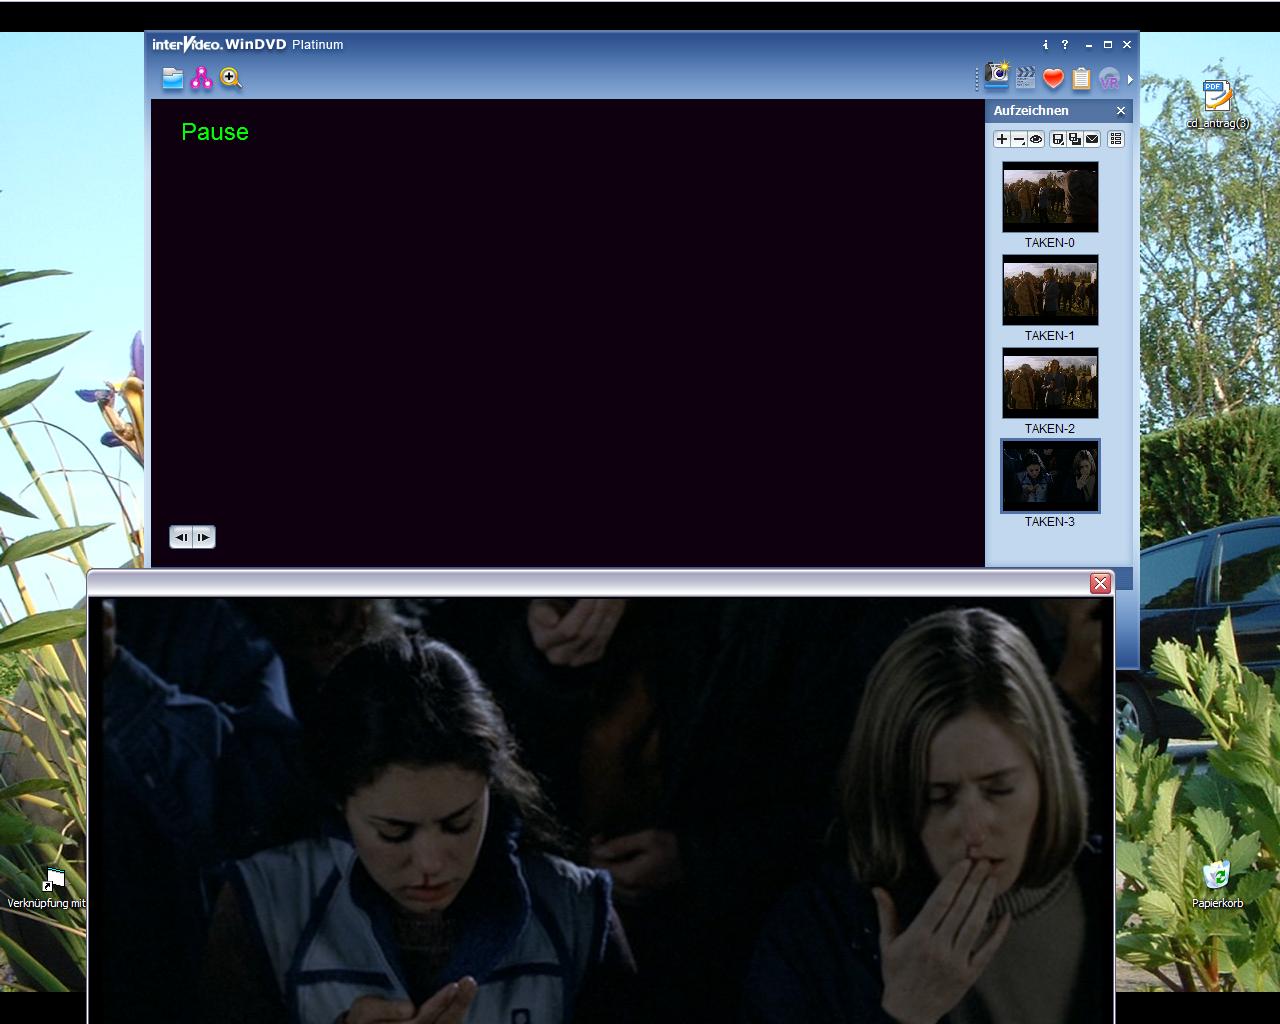Toggle preview with the eye button
The width and height of the screenshot is (1280, 1024).
click(x=1036, y=139)
